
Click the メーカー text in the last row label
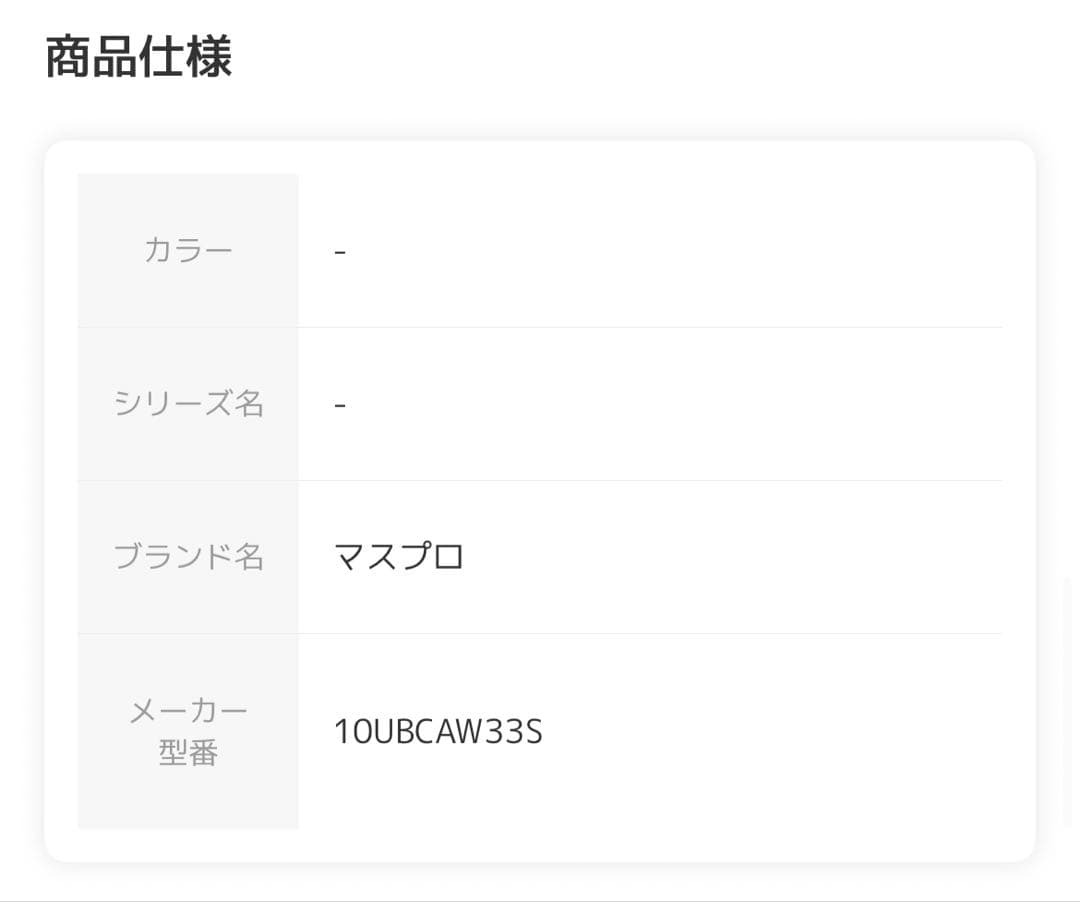click(188, 711)
